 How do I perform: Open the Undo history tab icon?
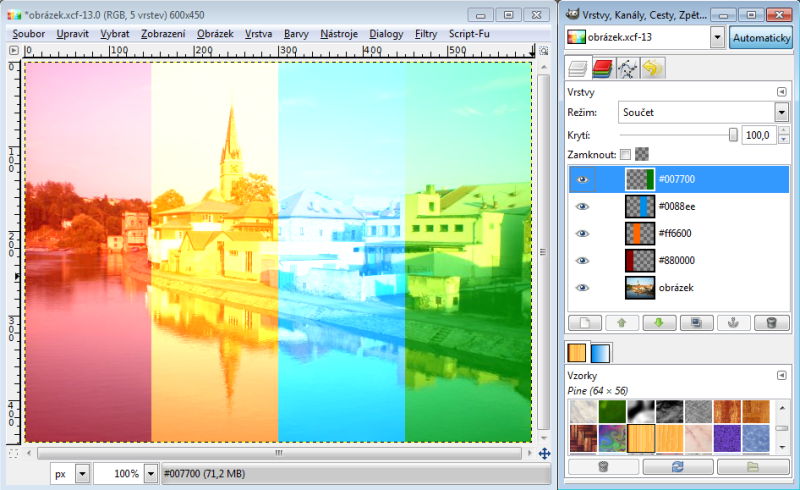[652, 68]
